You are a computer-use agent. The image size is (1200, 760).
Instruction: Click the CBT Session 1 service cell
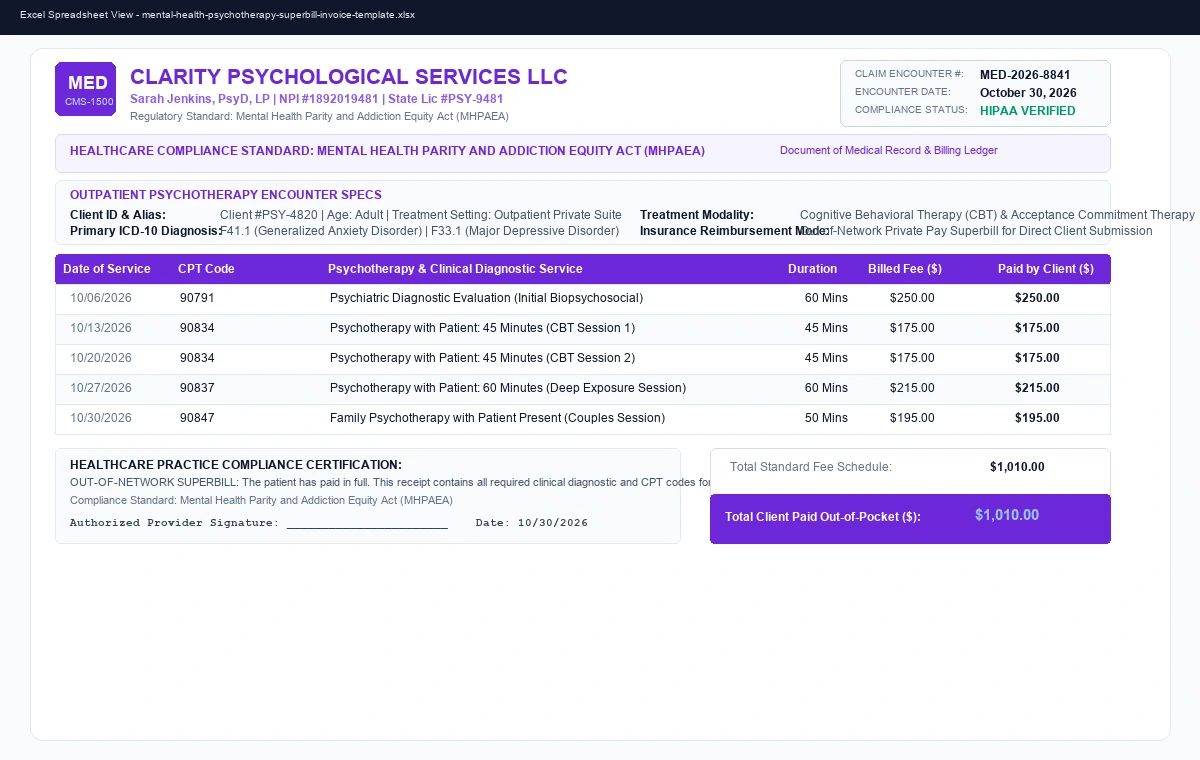[482, 328]
